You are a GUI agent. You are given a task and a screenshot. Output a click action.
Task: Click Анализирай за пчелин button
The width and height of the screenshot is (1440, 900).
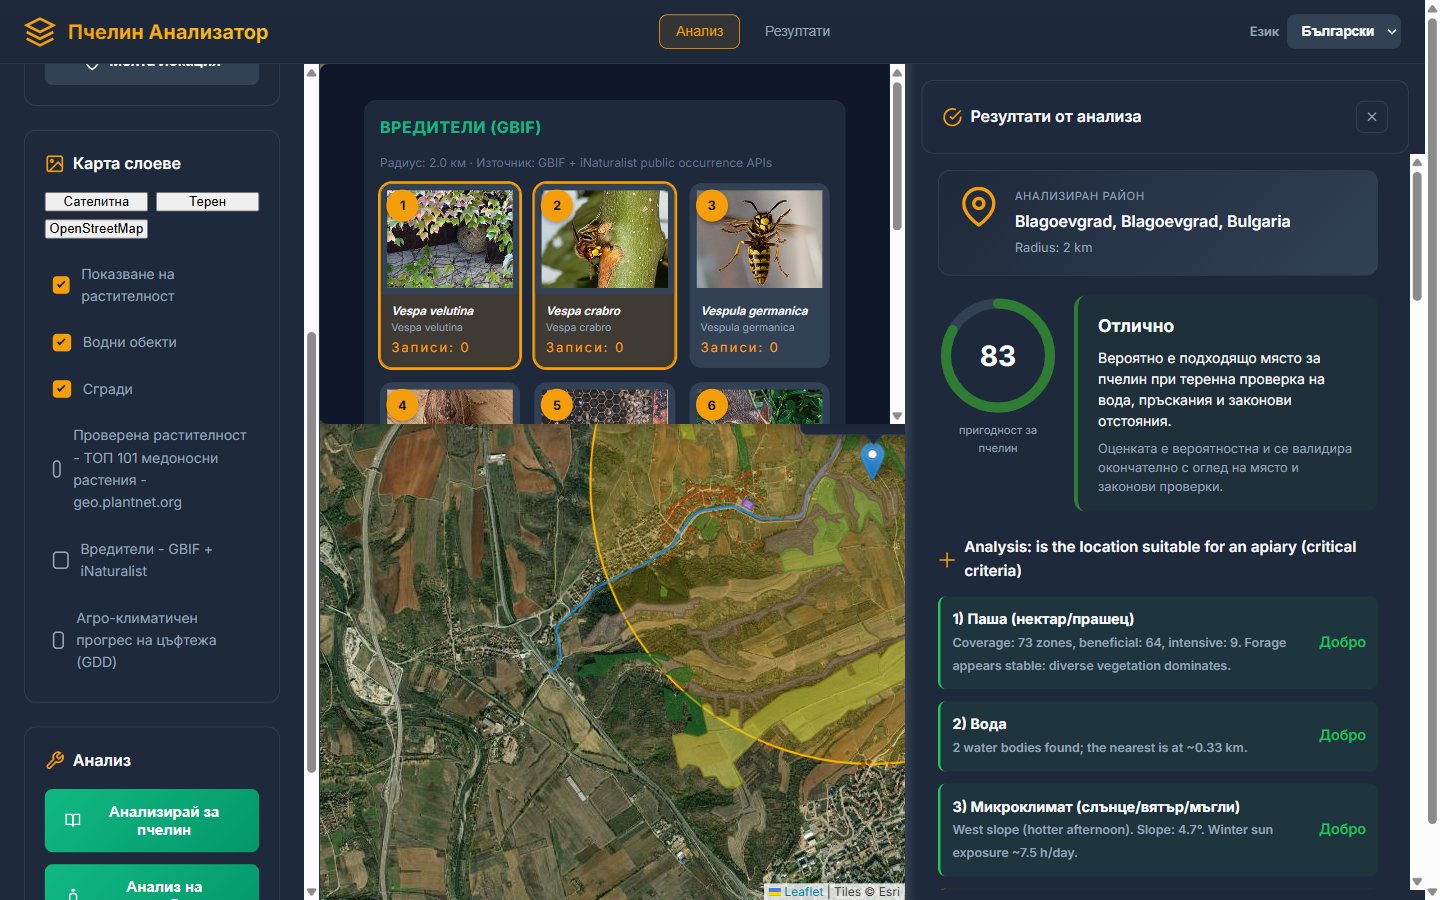[x=152, y=821]
